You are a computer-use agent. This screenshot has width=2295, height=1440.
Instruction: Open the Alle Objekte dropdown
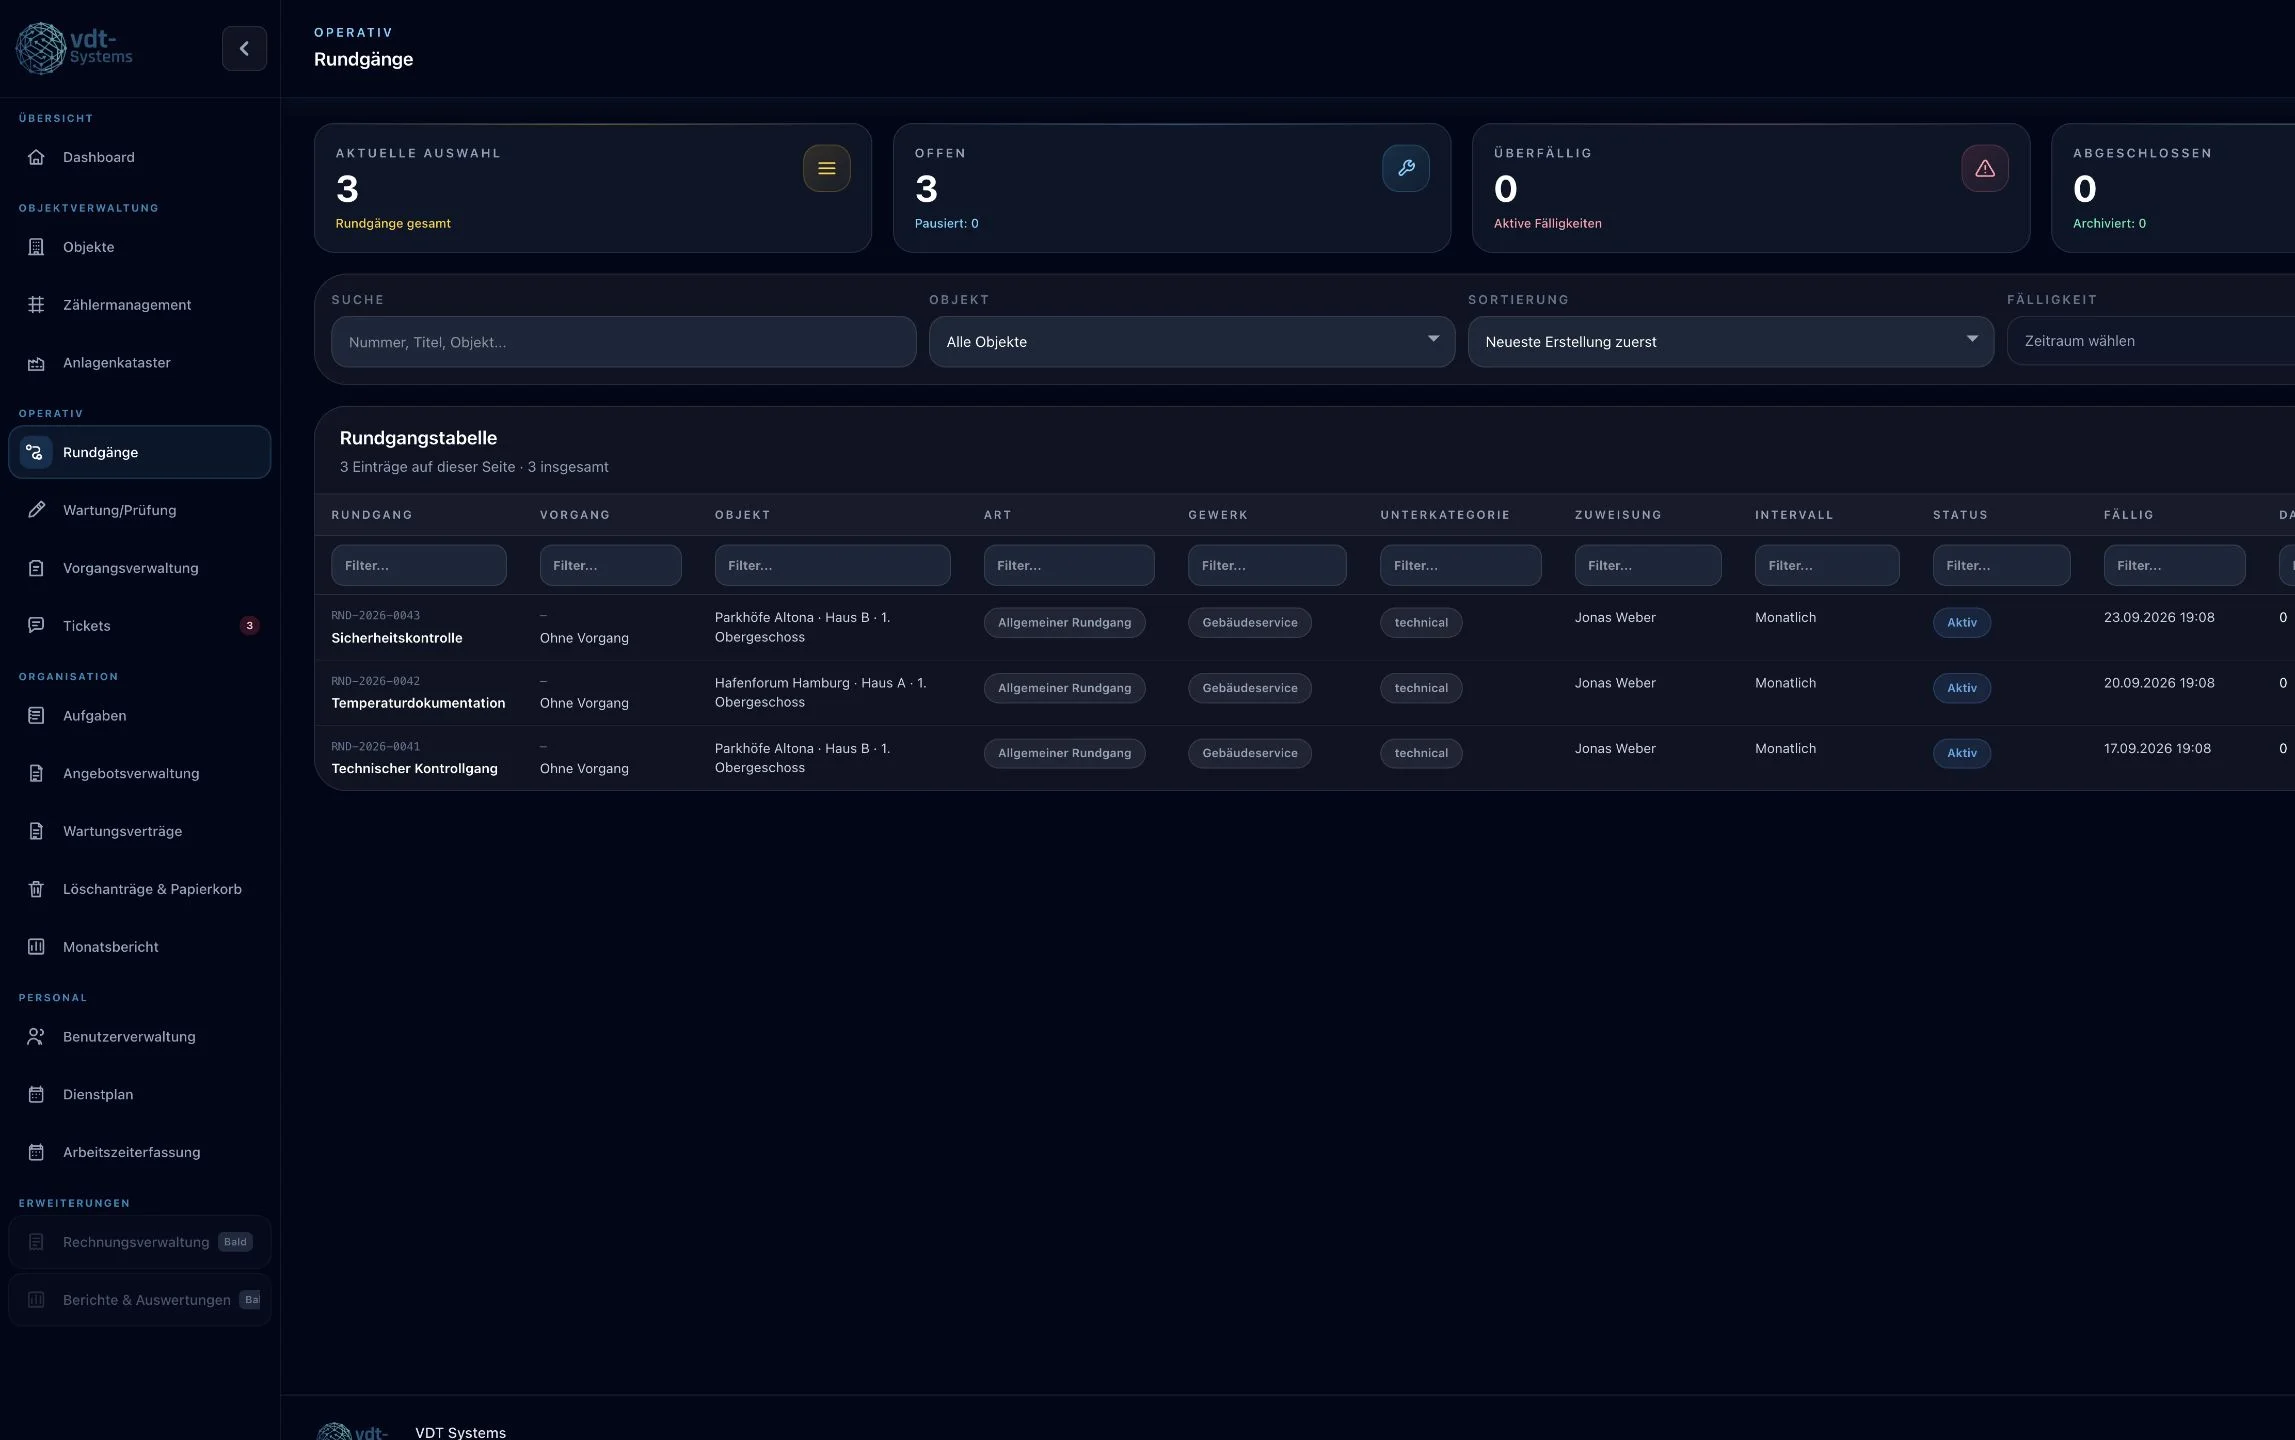pyautogui.click(x=1191, y=342)
